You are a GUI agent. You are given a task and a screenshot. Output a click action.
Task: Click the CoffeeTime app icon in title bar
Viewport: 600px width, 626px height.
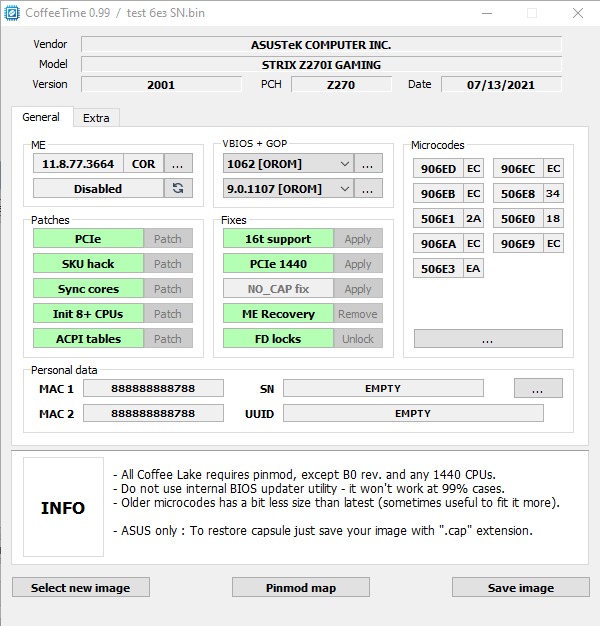(12, 13)
